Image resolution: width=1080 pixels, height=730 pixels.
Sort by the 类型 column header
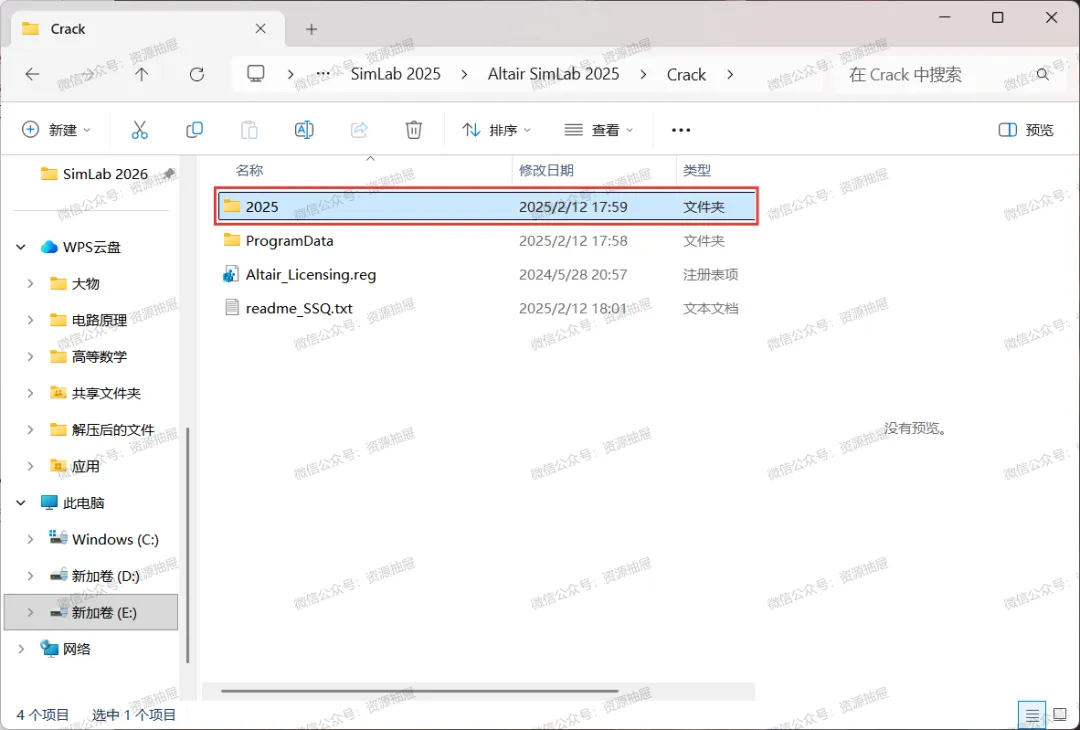point(697,170)
